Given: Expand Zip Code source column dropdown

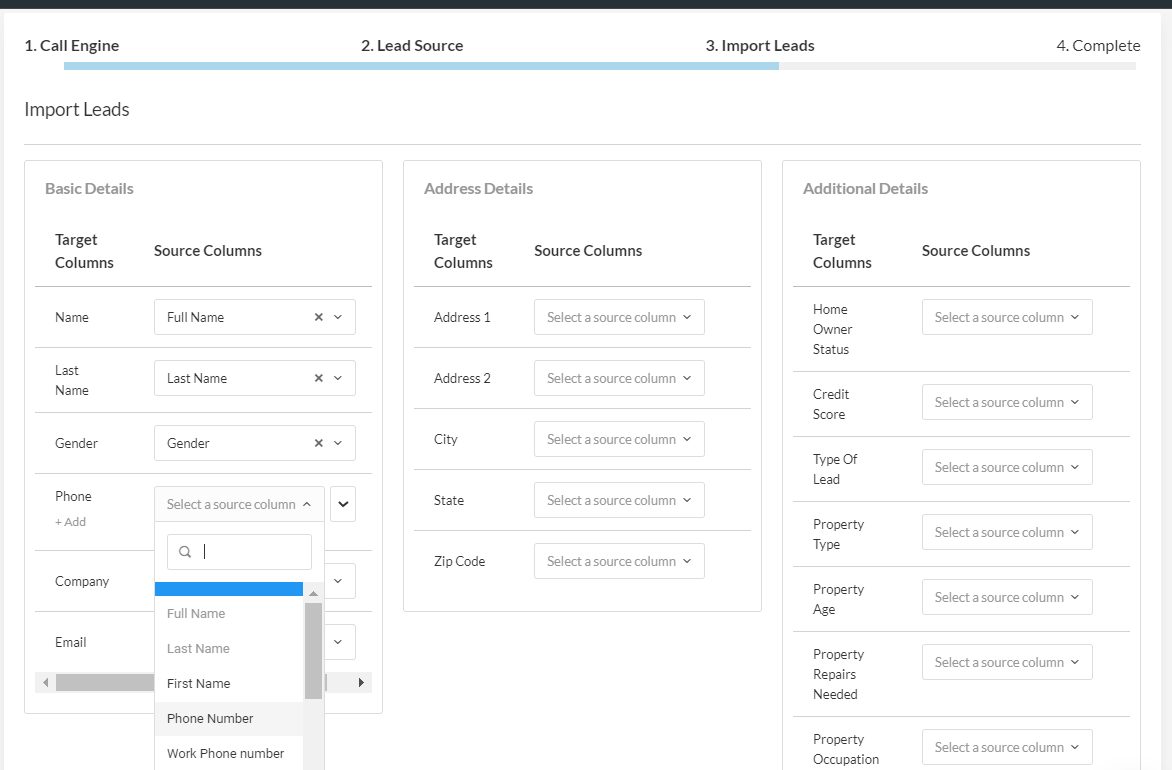Looking at the screenshot, I should pyautogui.click(x=619, y=561).
